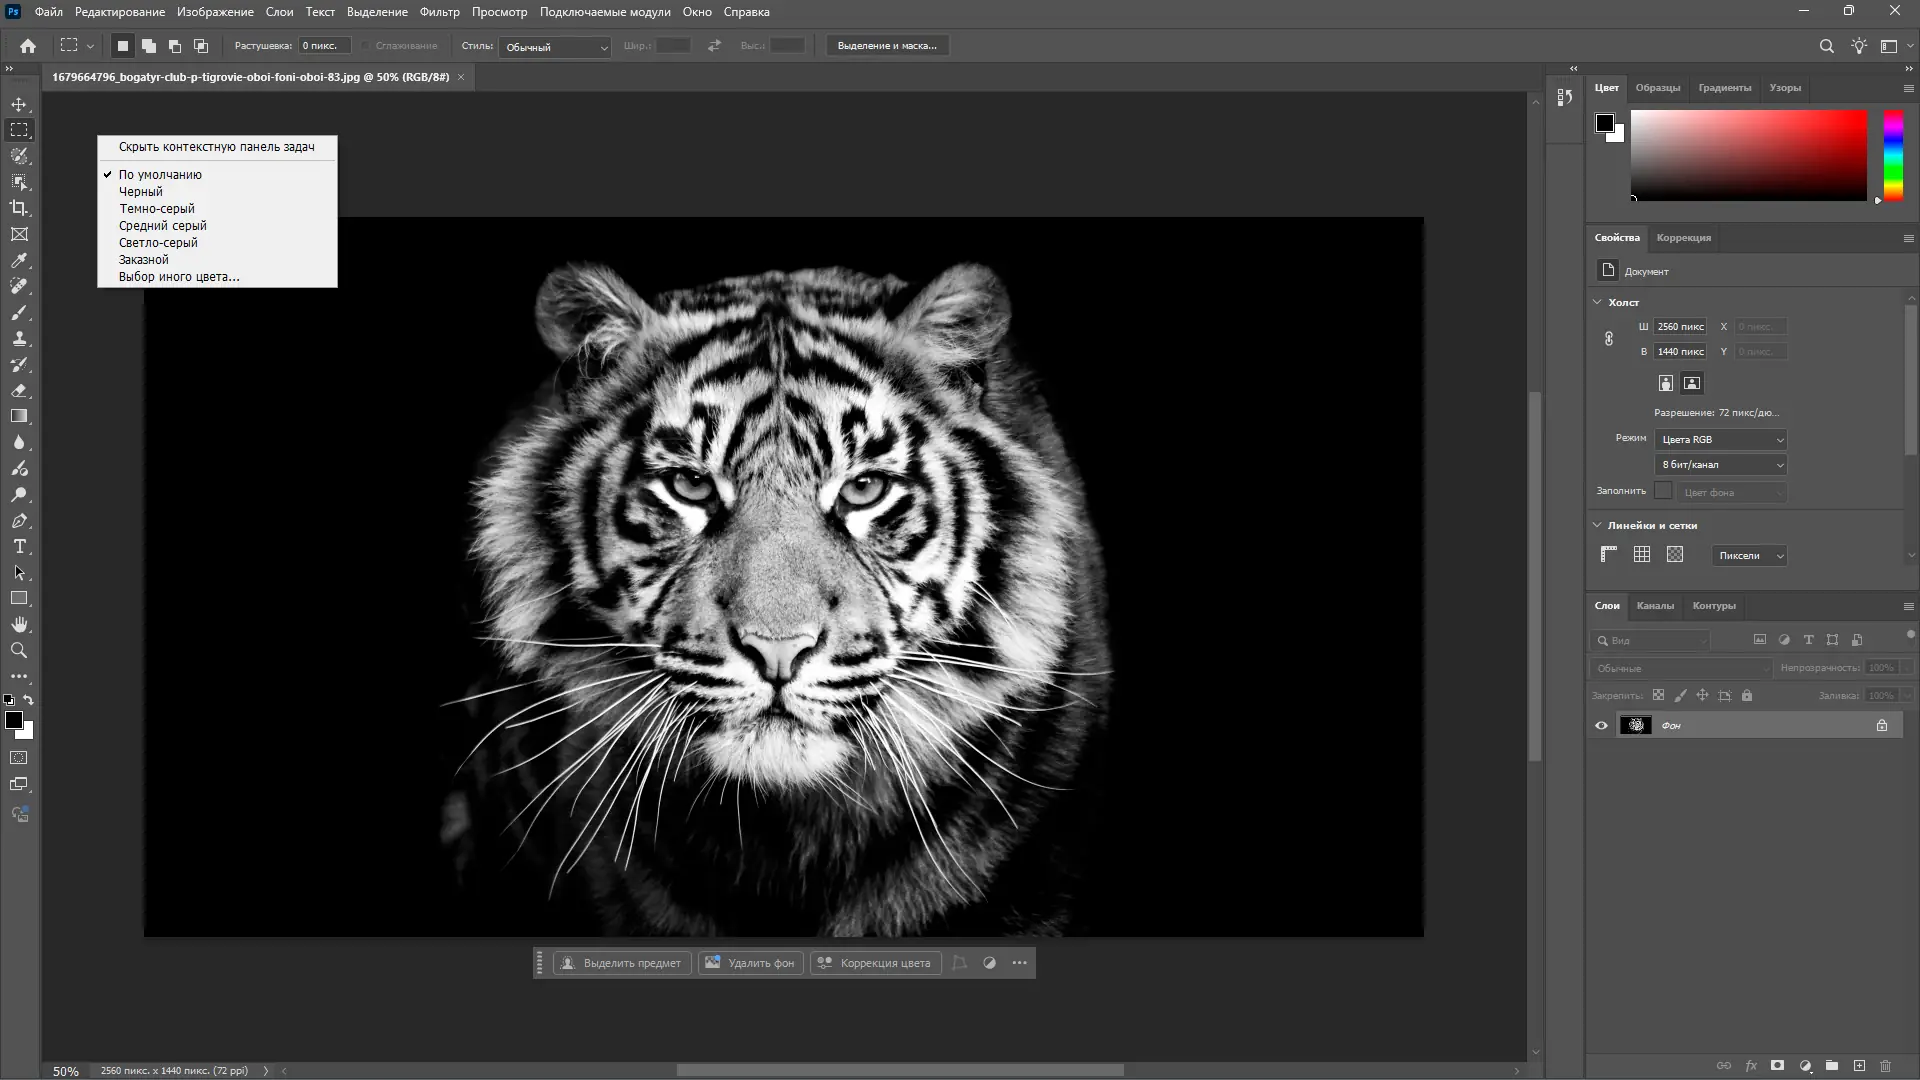
Task: Open the Цвета RGB mode dropdown
Action: (x=1721, y=440)
